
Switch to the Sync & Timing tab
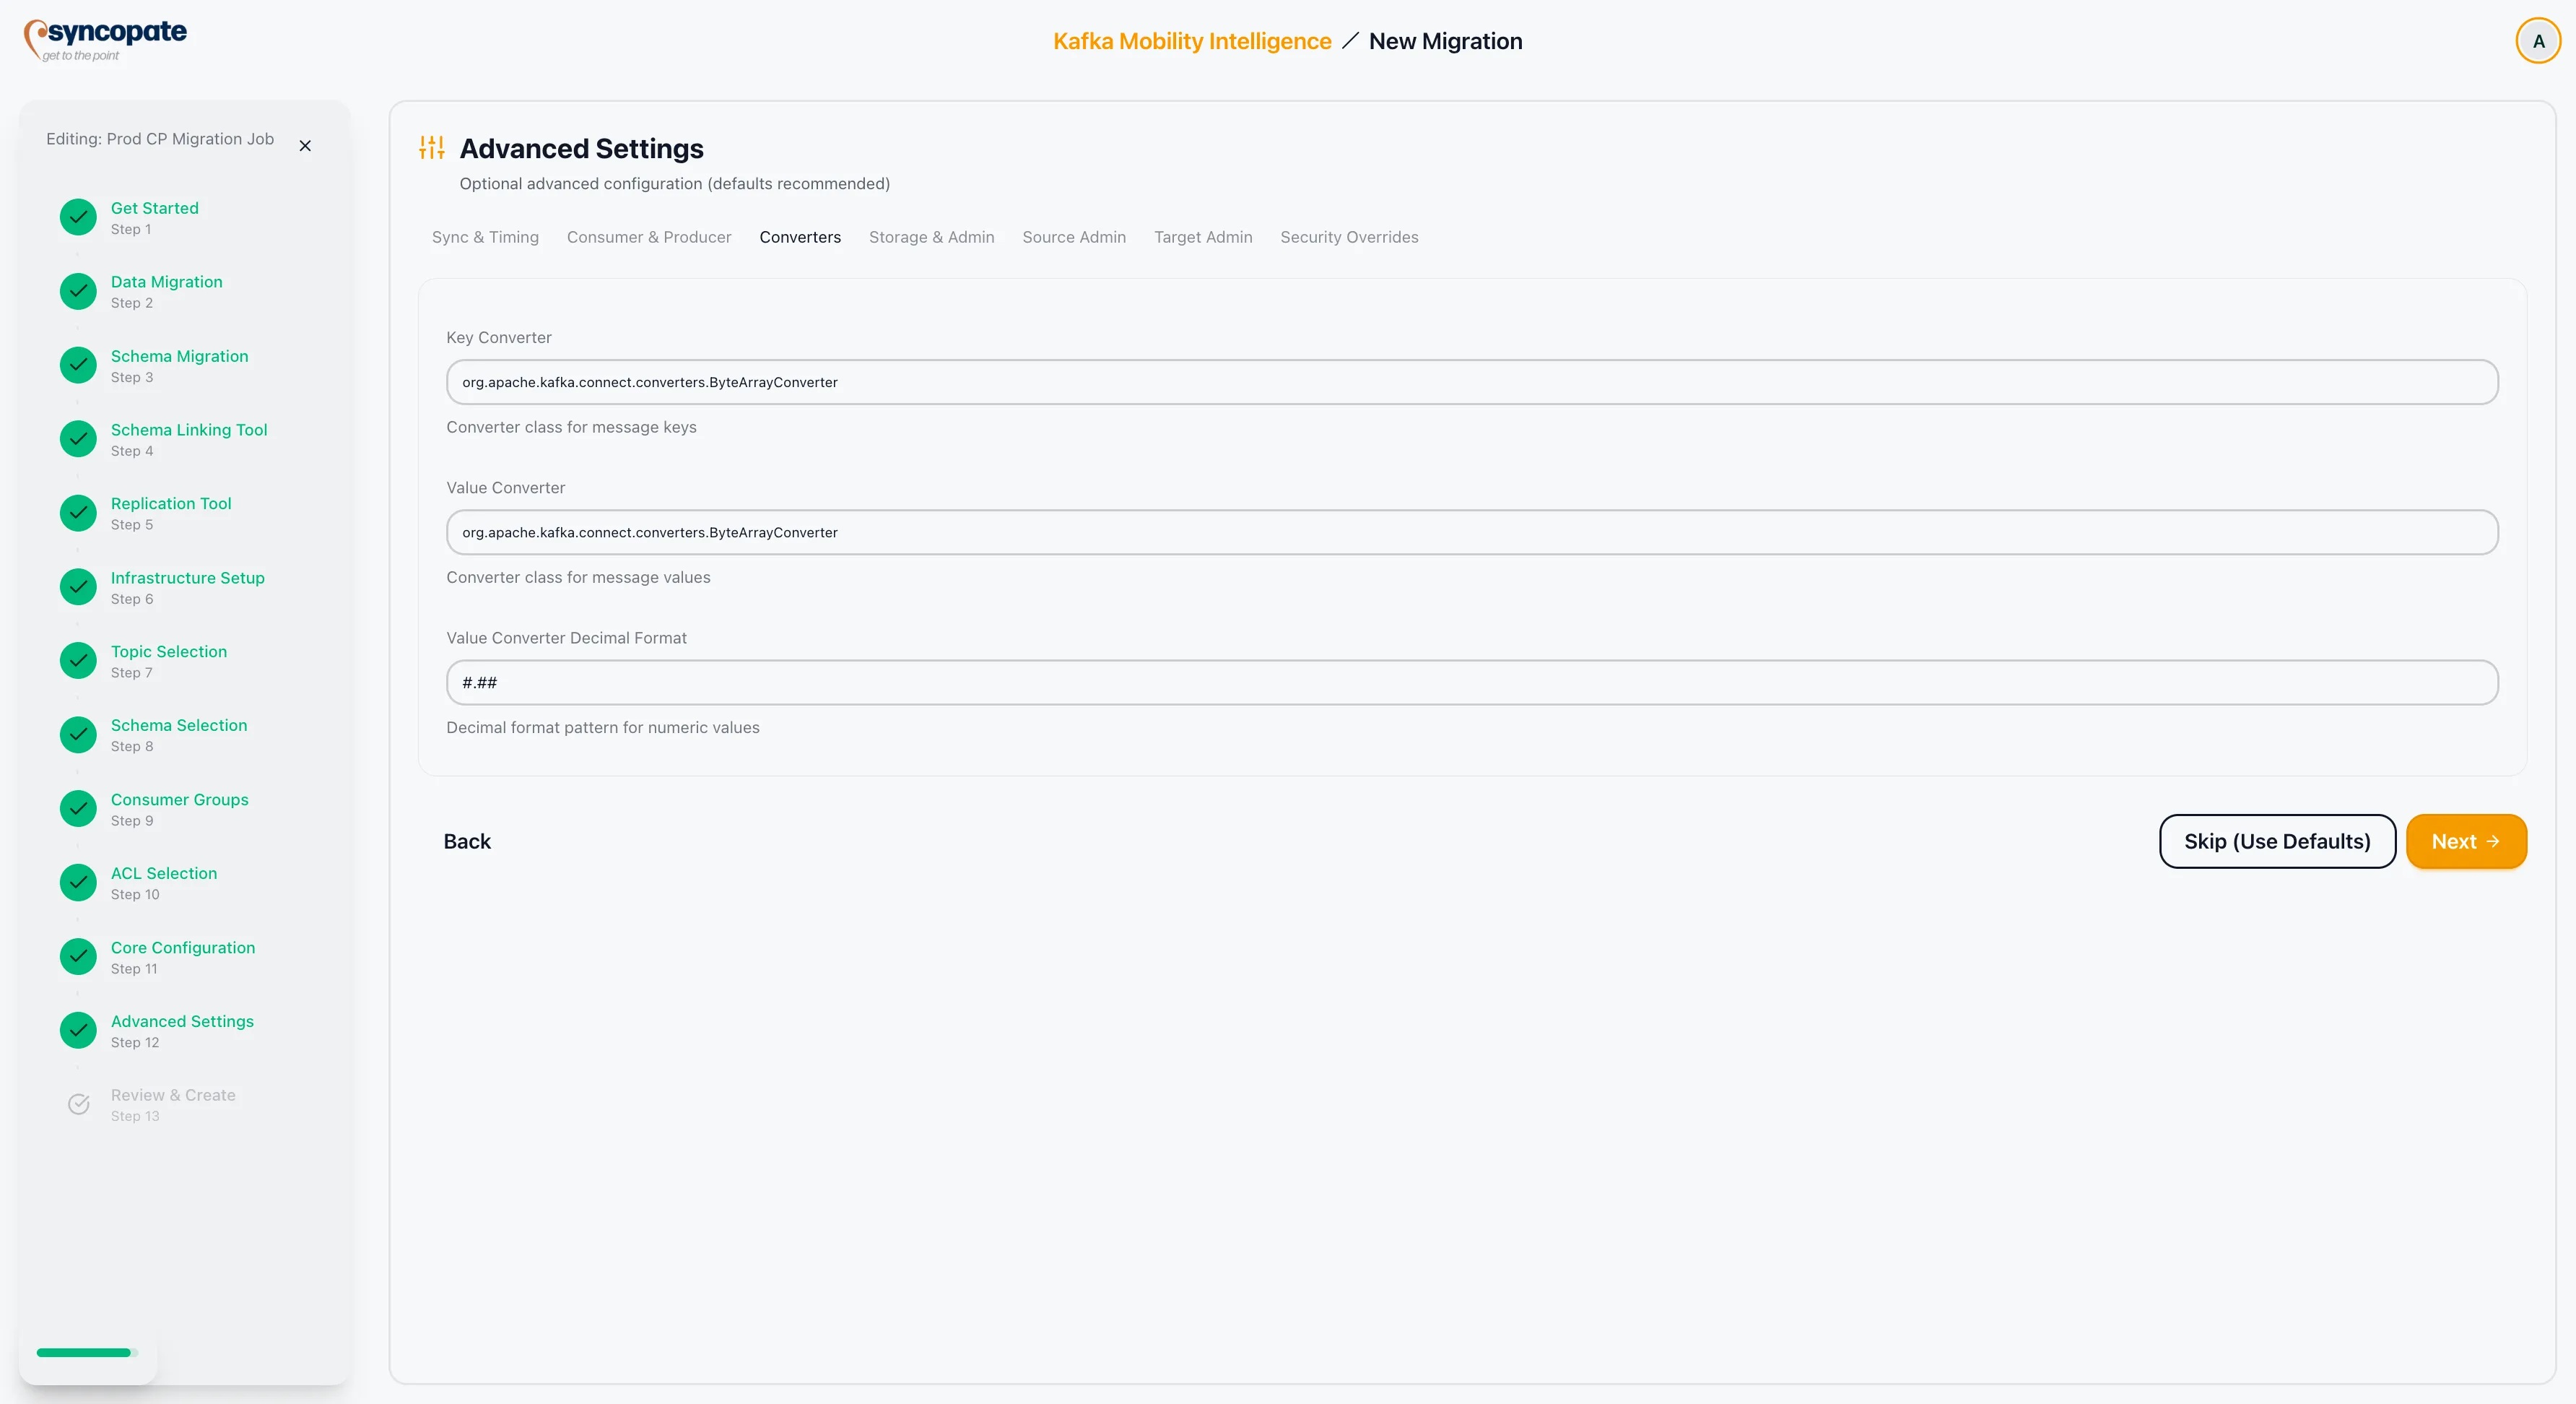tap(484, 237)
